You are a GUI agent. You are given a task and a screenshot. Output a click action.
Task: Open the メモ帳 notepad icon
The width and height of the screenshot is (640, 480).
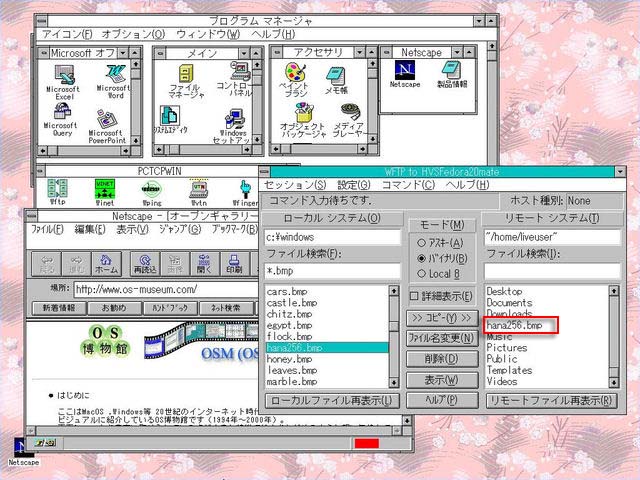click(336, 81)
